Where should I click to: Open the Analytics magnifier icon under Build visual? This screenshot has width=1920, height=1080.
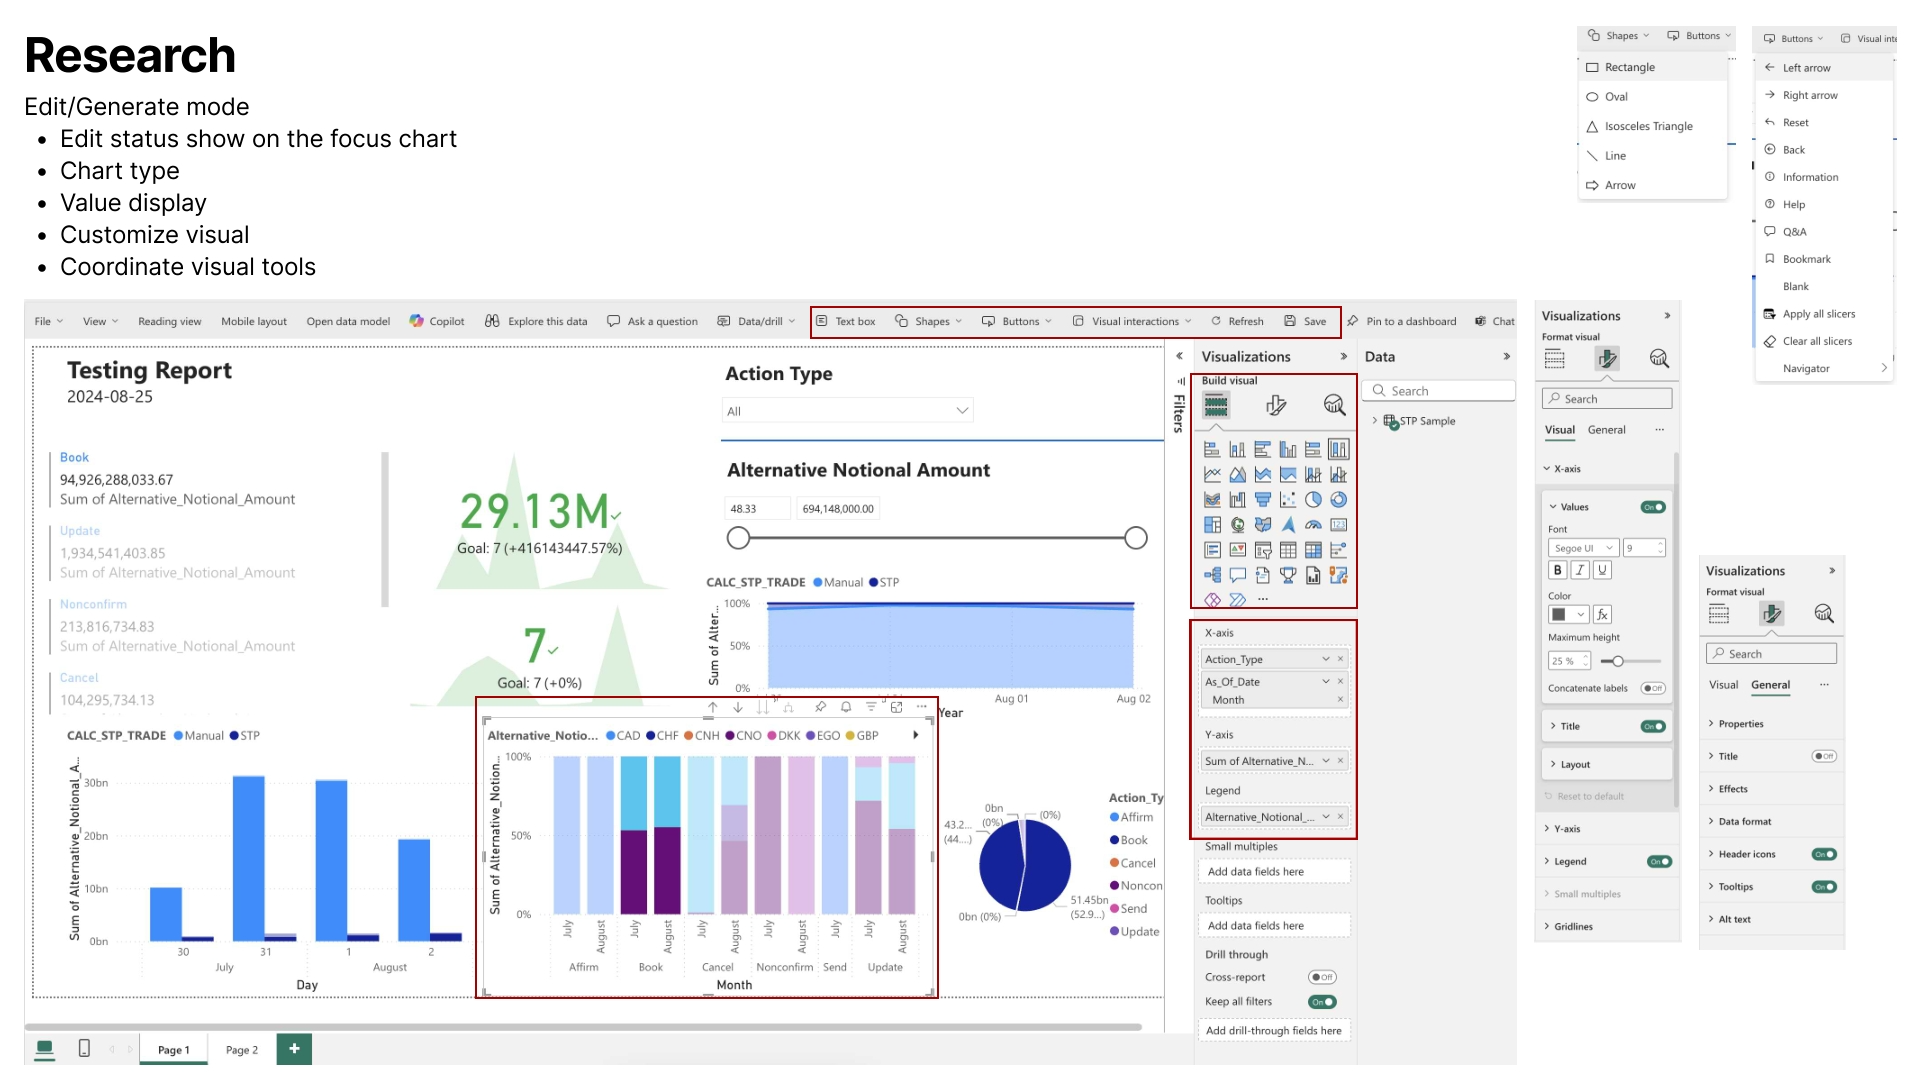pos(1334,405)
